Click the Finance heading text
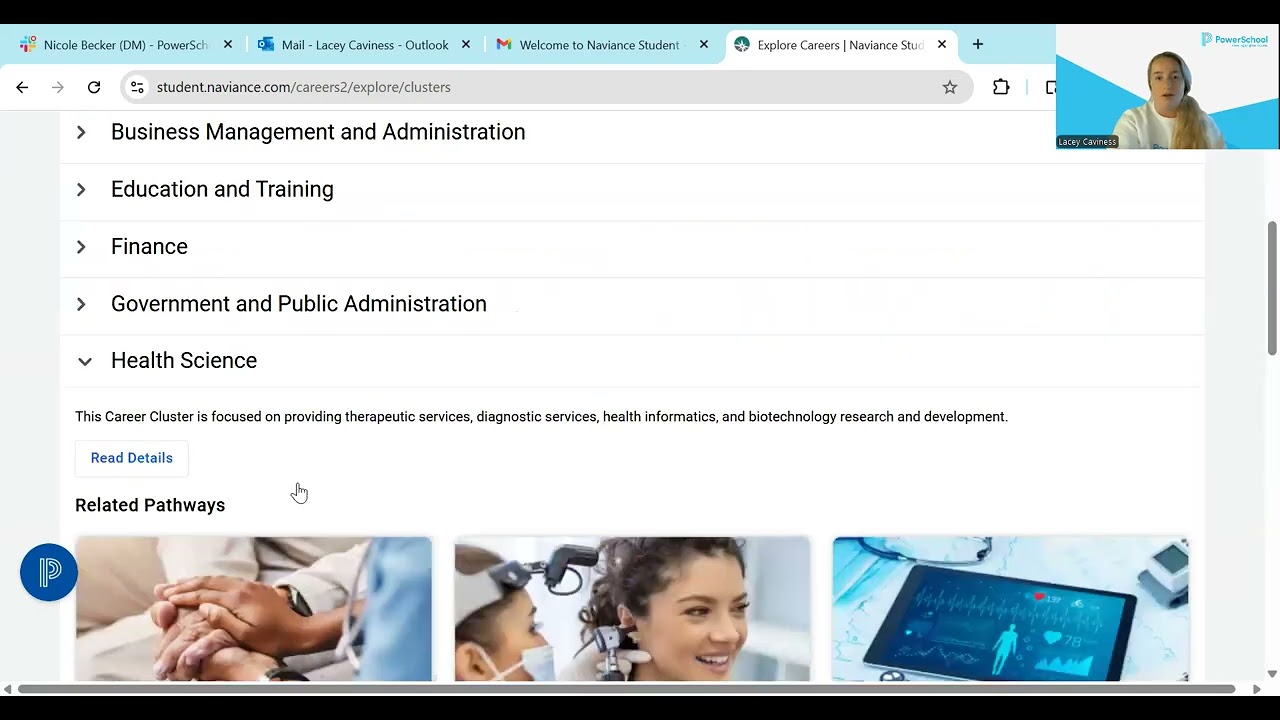Screen dimensions: 1280x720 149,246
